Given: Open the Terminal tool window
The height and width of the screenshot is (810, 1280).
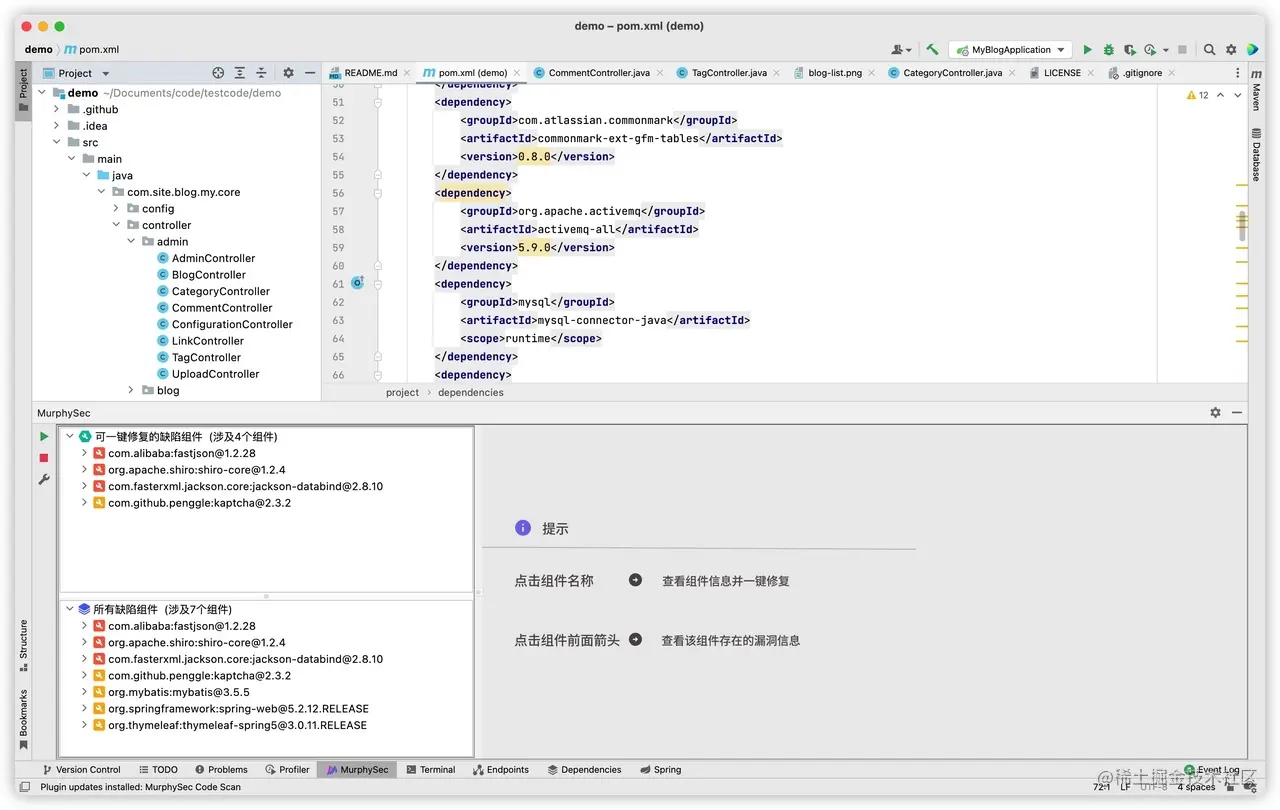Looking at the screenshot, I should [430, 770].
